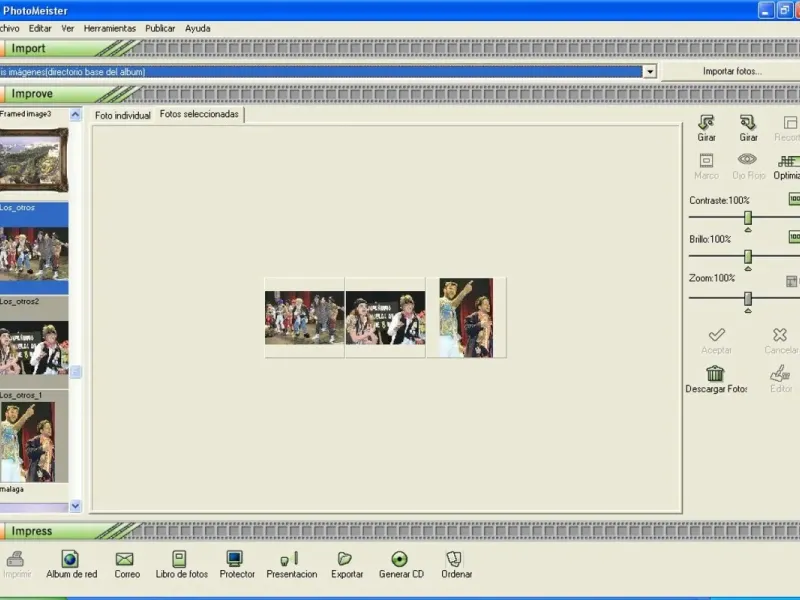The width and height of the screenshot is (800, 600).
Task: Reset brightness with the 100 icon
Action: 794,237
